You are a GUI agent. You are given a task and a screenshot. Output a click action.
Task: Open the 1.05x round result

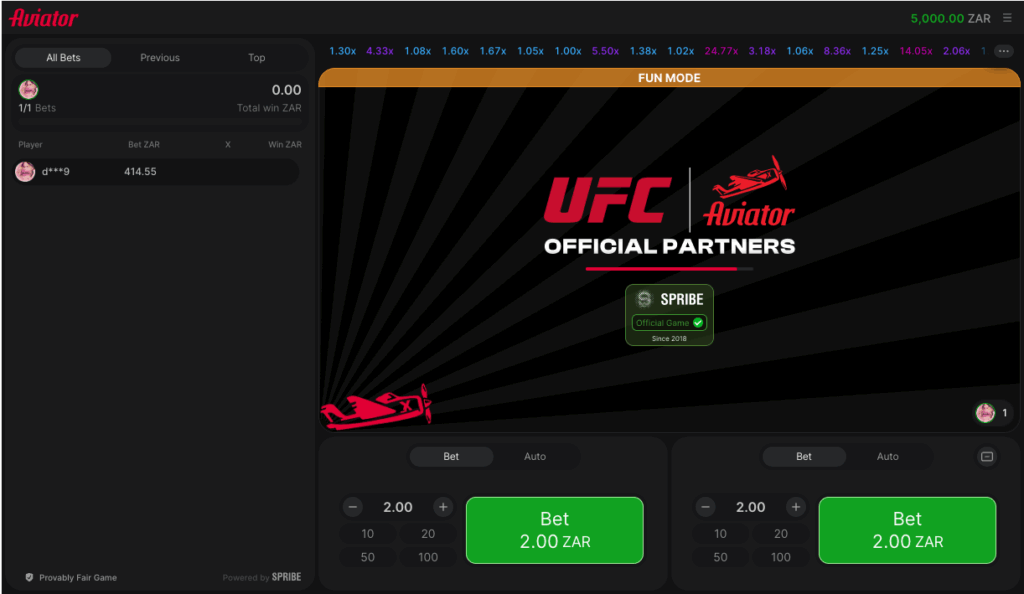pos(530,51)
